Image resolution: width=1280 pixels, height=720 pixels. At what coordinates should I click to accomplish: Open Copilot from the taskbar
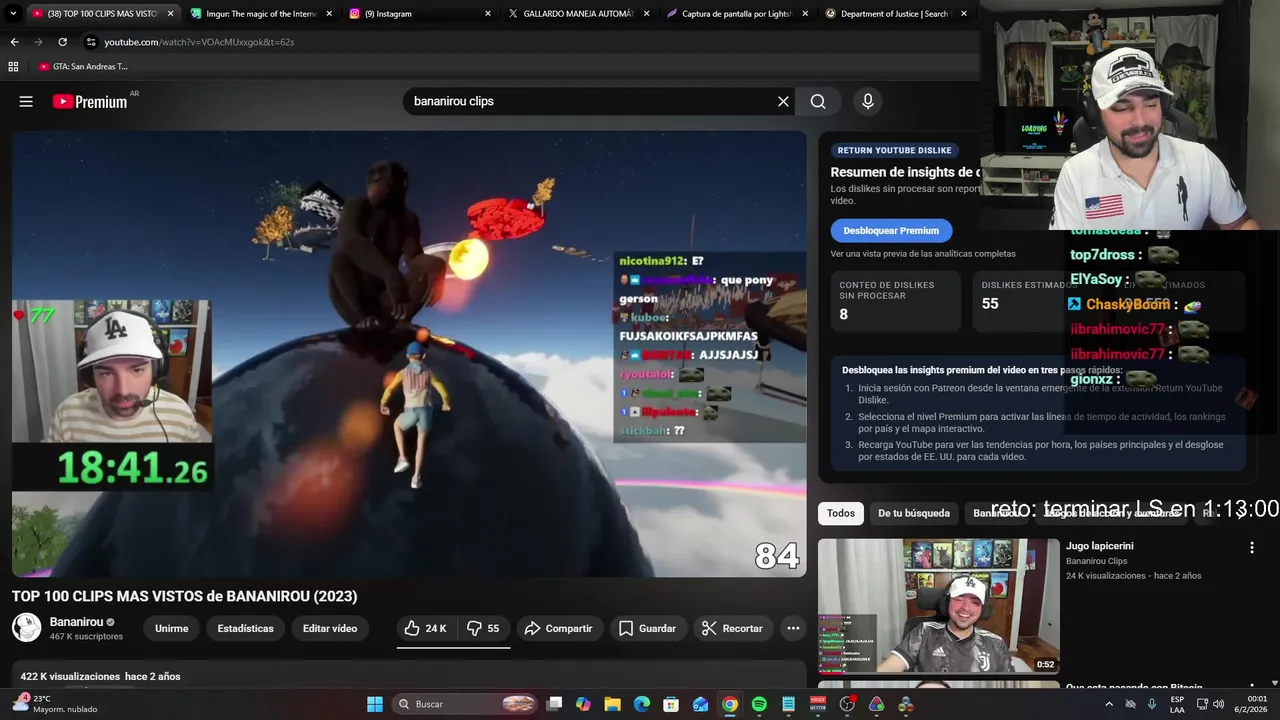pos(584,704)
